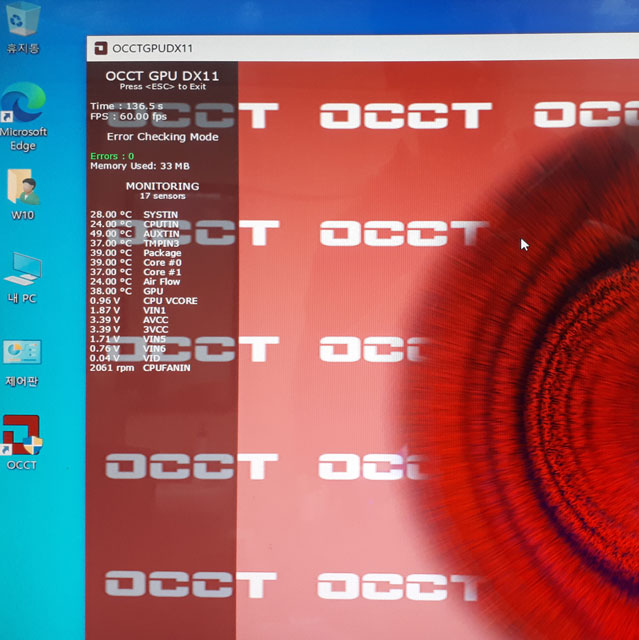Select the AVCC voltage row
This screenshot has width=639, height=640.
tap(129, 320)
